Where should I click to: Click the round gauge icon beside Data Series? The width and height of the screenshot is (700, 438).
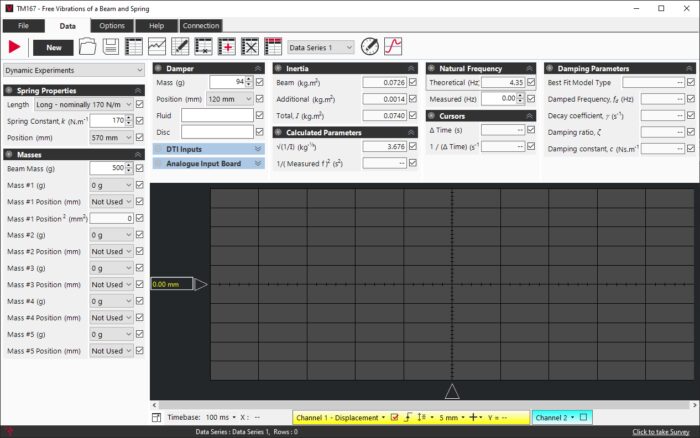[x=370, y=46]
